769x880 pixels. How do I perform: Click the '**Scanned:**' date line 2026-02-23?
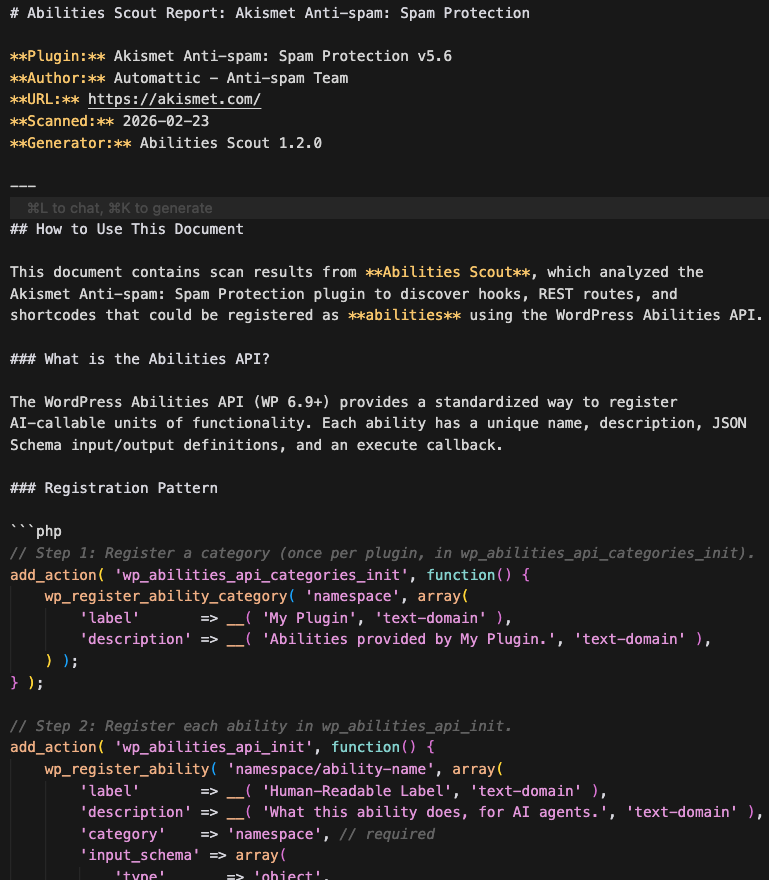(x=109, y=121)
